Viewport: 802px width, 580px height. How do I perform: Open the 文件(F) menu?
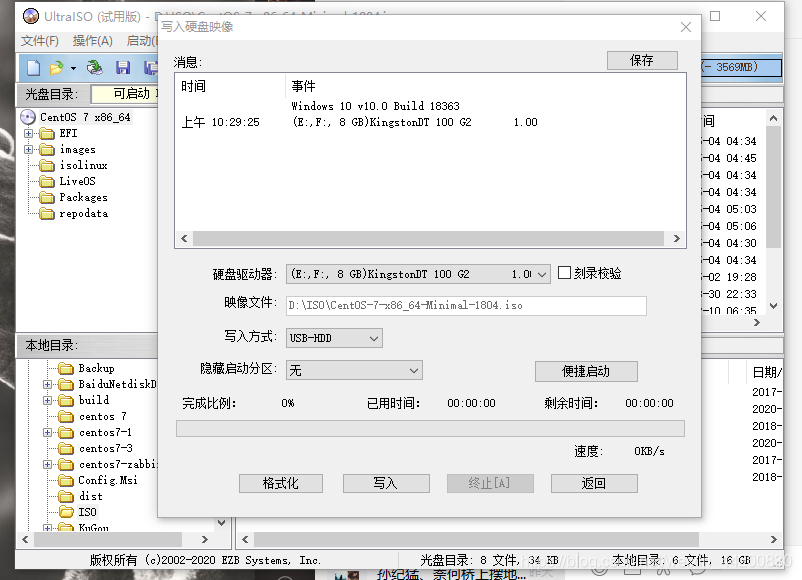(40, 41)
